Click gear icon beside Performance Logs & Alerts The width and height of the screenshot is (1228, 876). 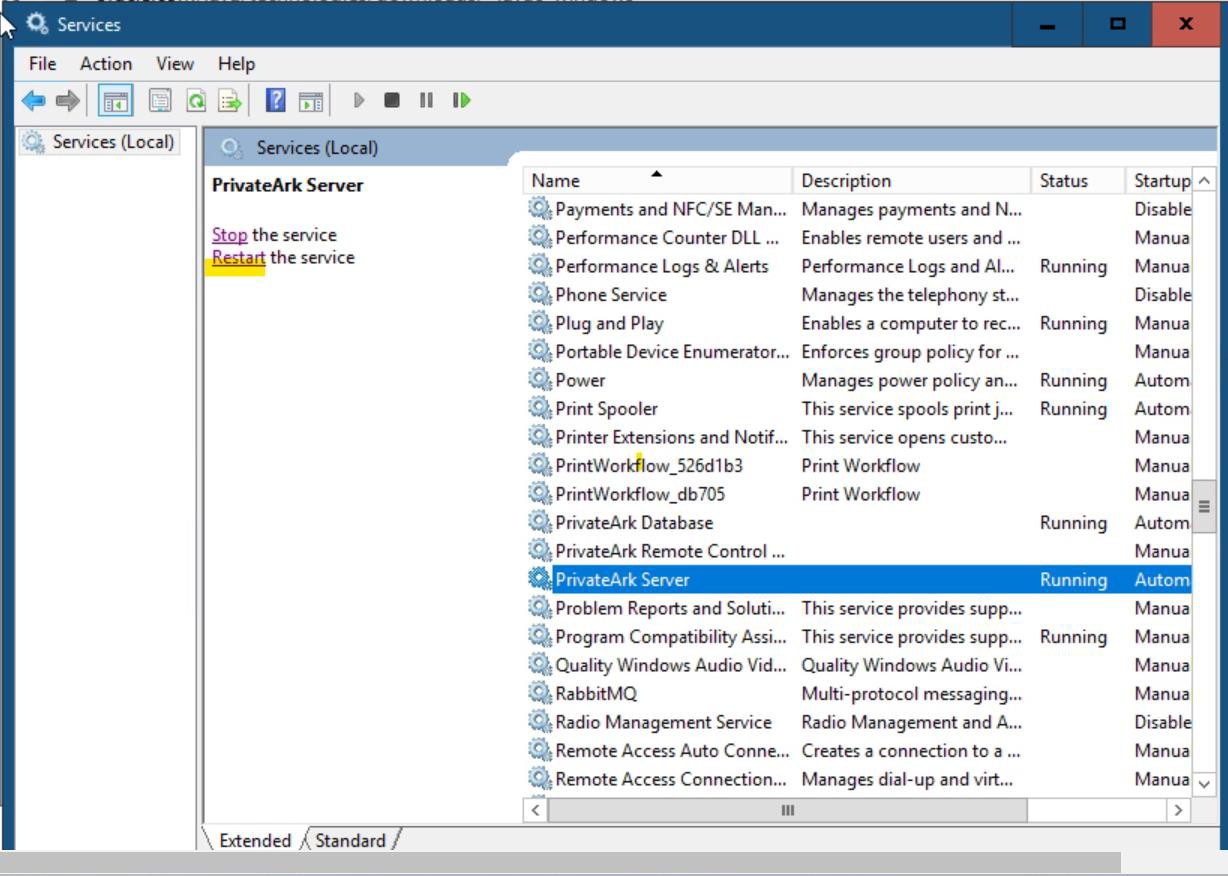click(540, 266)
